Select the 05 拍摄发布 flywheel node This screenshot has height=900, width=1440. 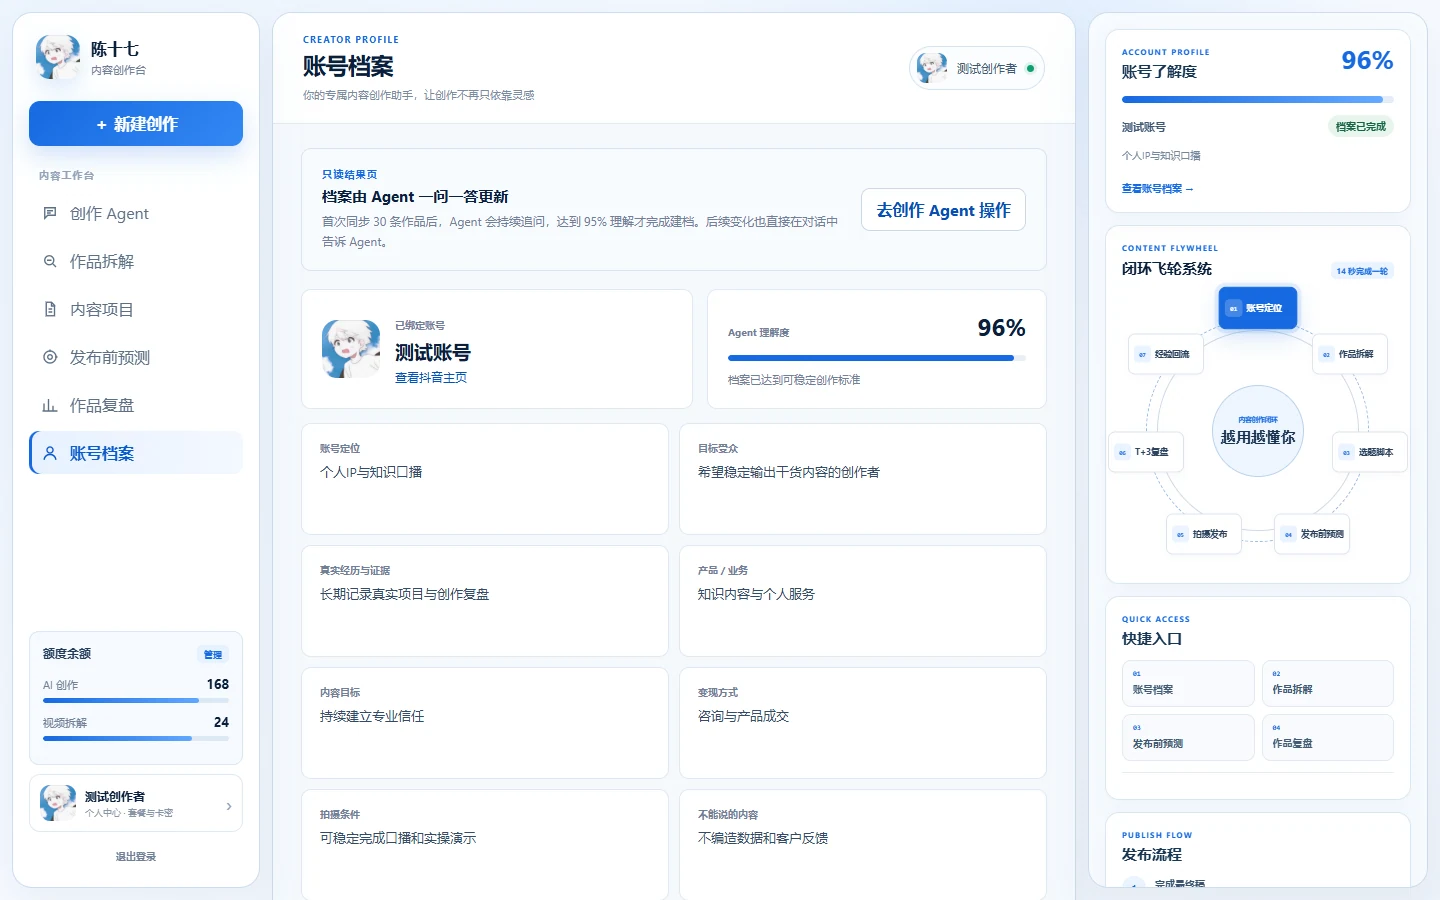[x=1204, y=534]
